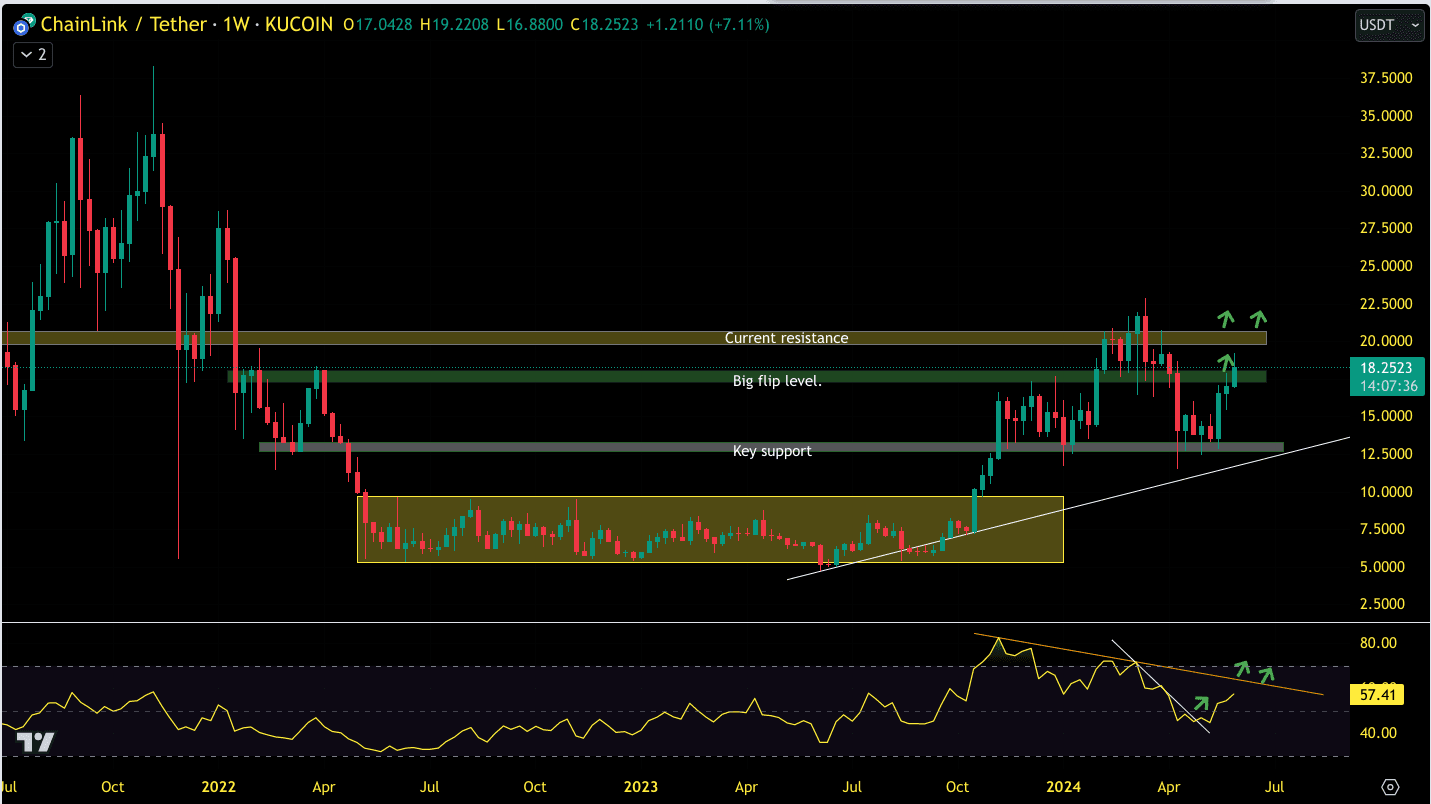Click the RSI value tag 57.41
Image resolution: width=1431 pixels, height=804 pixels.
pos(1377,694)
